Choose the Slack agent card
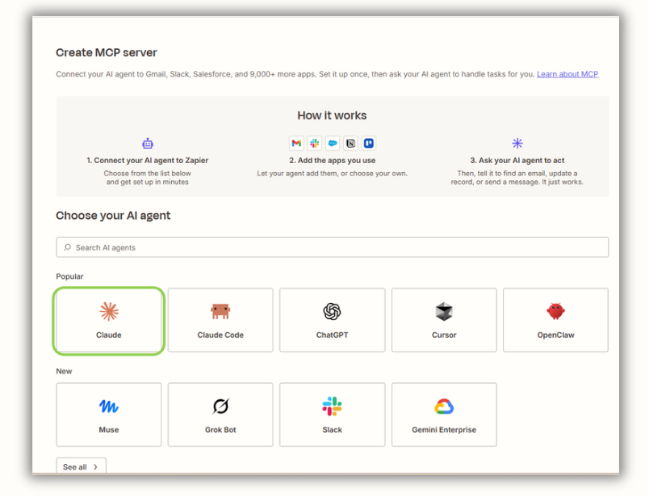 (x=332, y=415)
